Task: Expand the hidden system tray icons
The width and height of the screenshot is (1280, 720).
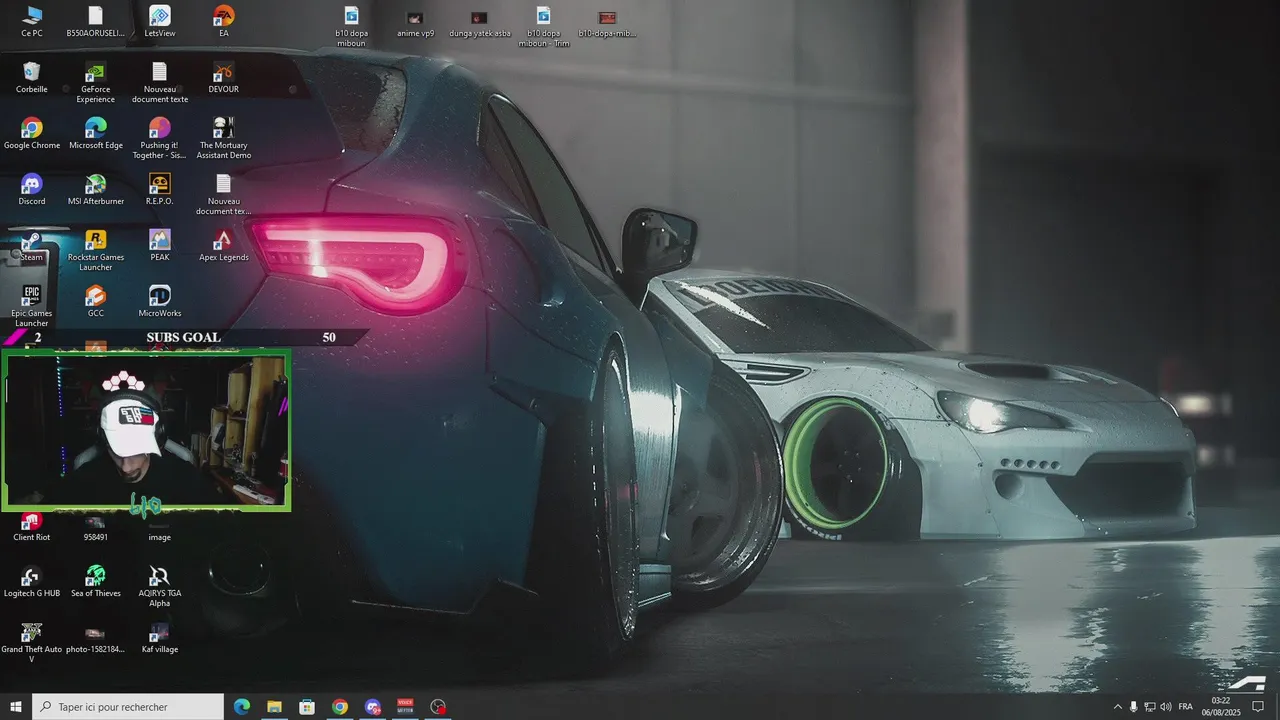Action: tap(1118, 707)
